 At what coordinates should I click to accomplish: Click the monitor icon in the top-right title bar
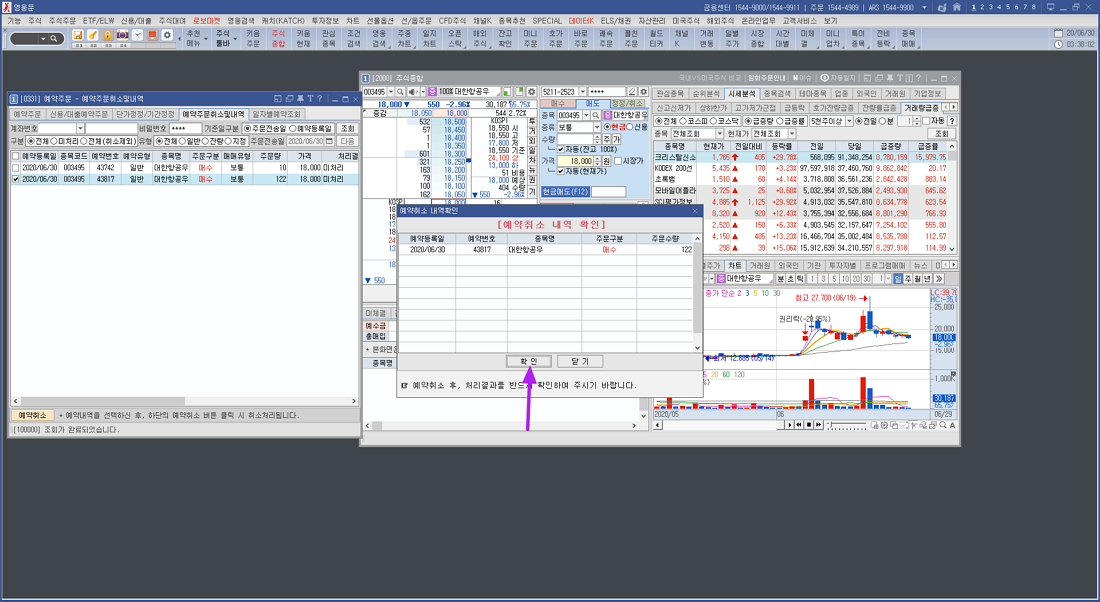coord(1050,7)
